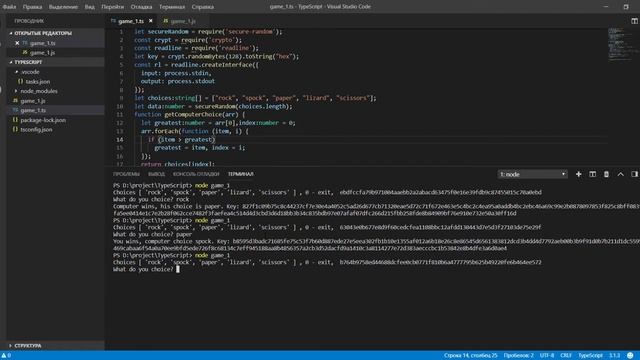640x360 pixels.
Task: Collapse the ОТКРЫТЫЕ РЕДАКТОРЫ section
Action: tap(55, 33)
